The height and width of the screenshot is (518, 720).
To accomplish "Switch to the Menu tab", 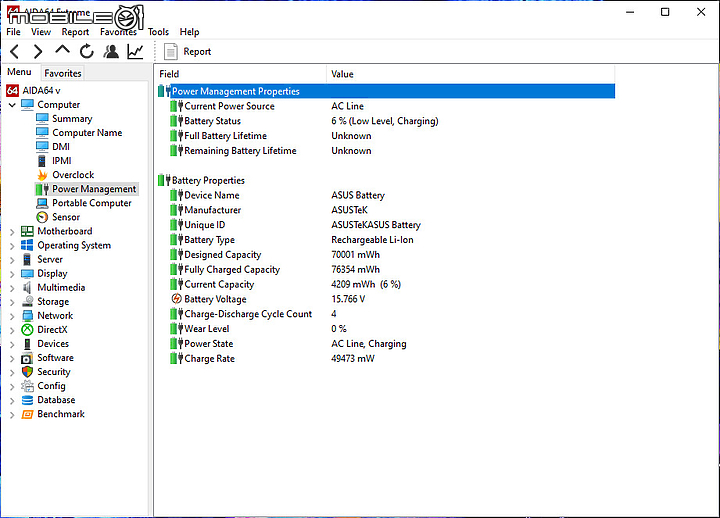I will coord(19,72).
